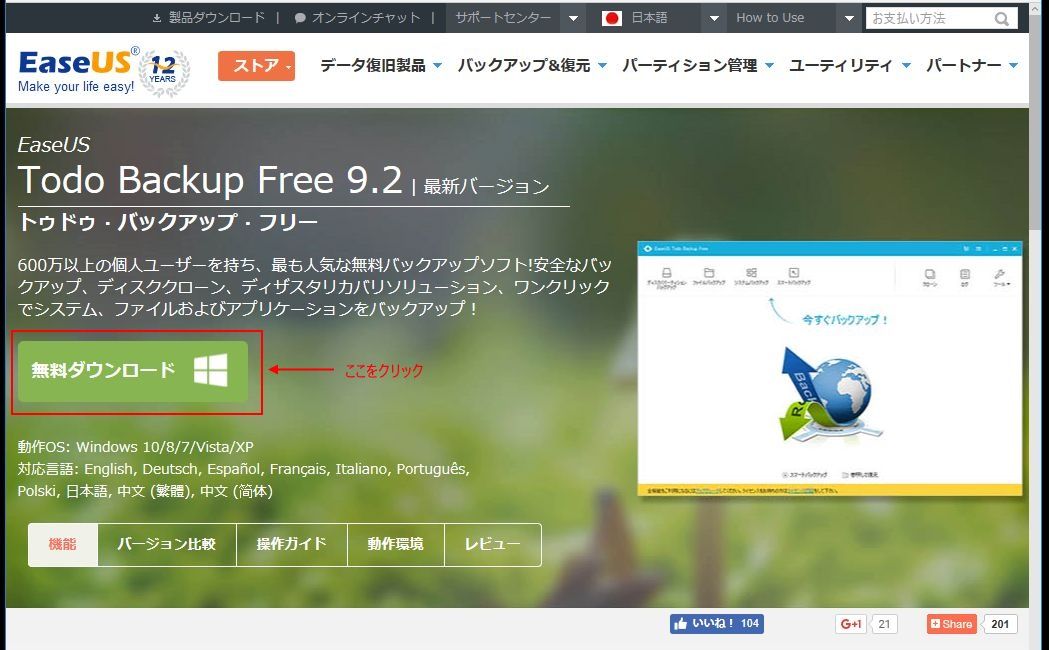Click the green 無料ダウンロード button
The width and height of the screenshot is (1049, 650).
coord(132,371)
